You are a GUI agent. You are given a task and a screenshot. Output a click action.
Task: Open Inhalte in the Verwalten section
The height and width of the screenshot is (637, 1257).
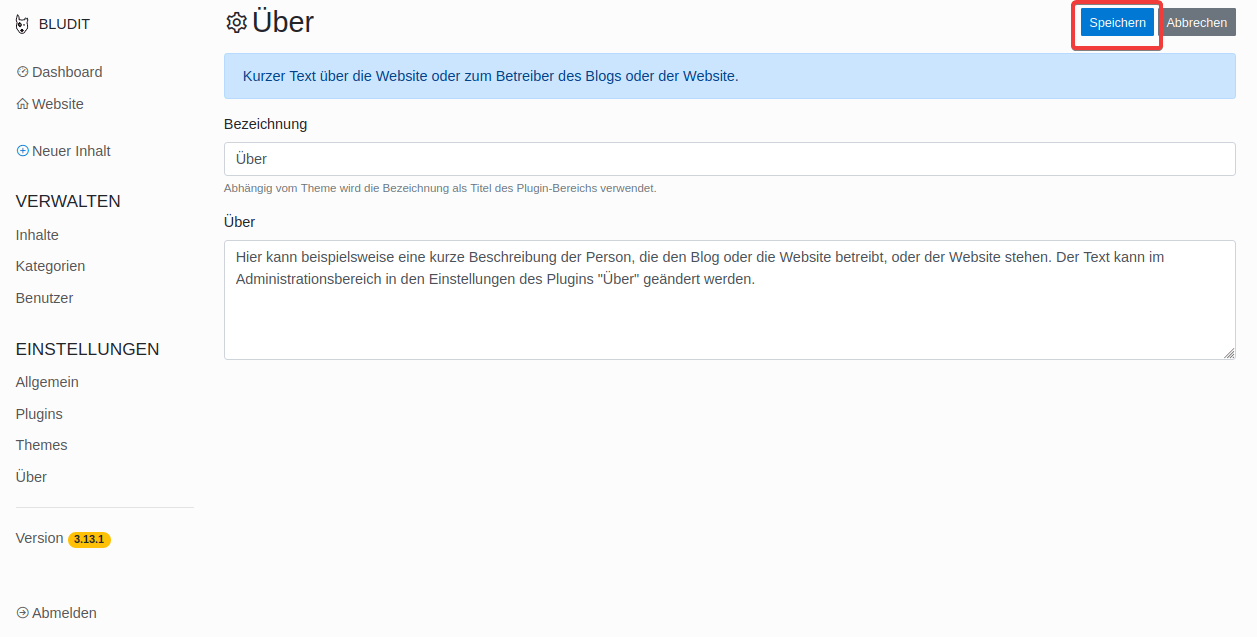[37, 235]
